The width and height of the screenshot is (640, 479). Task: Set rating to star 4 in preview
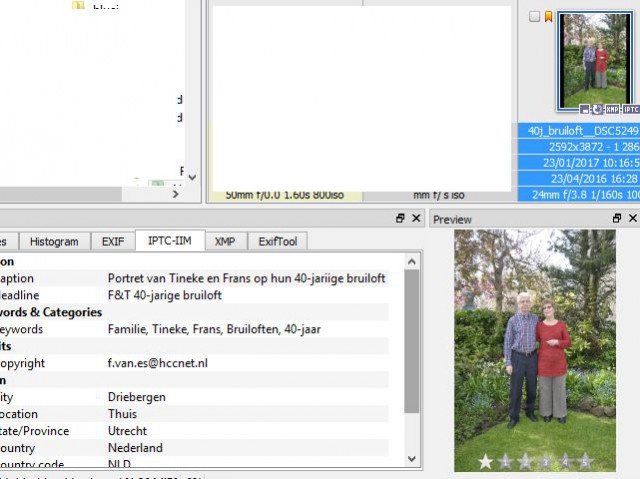click(565, 462)
